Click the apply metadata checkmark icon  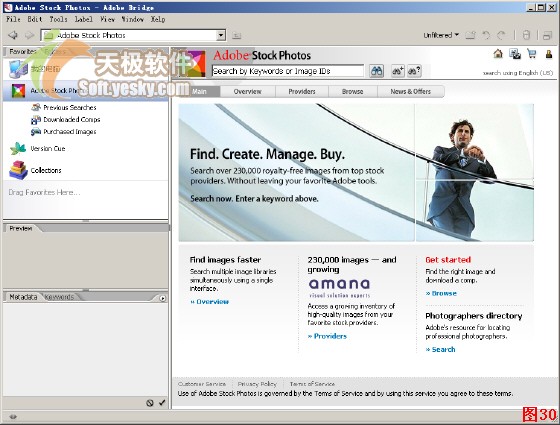(x=162, y=402)
